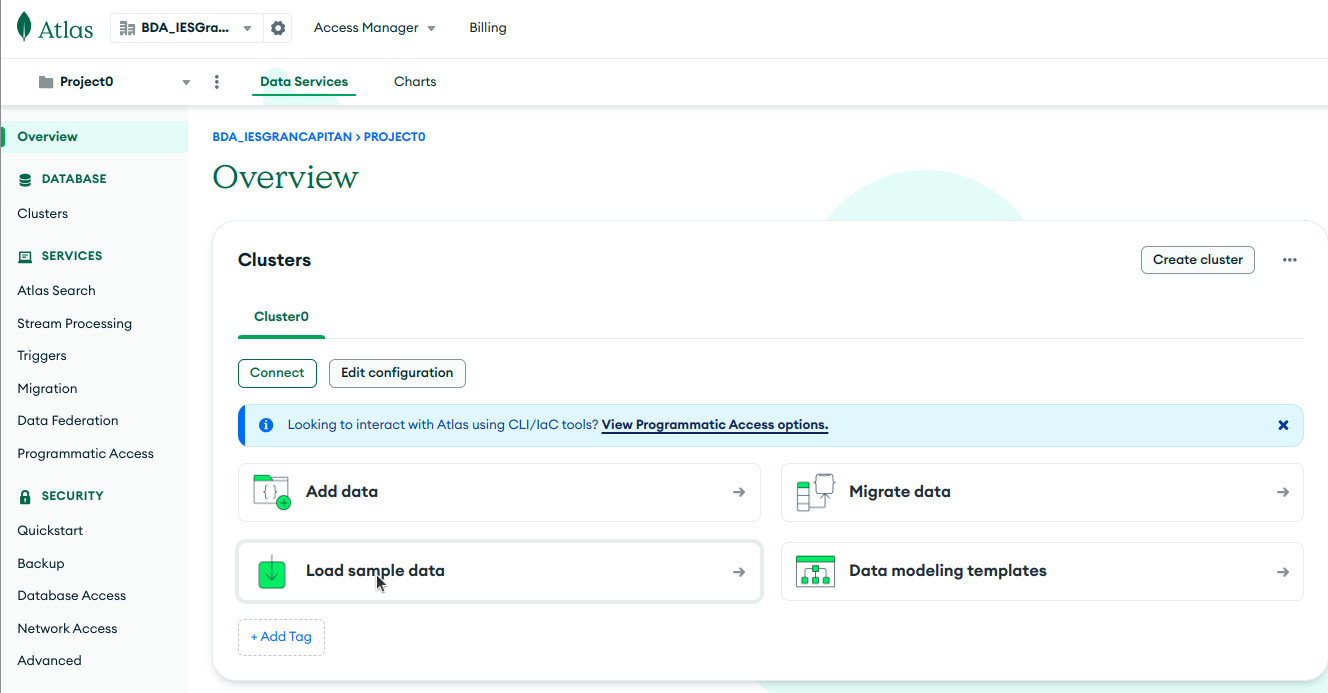This screenshot has width=1328, height=693.
Task: Click the Services section monitor icon
Action: click(25, 256)
